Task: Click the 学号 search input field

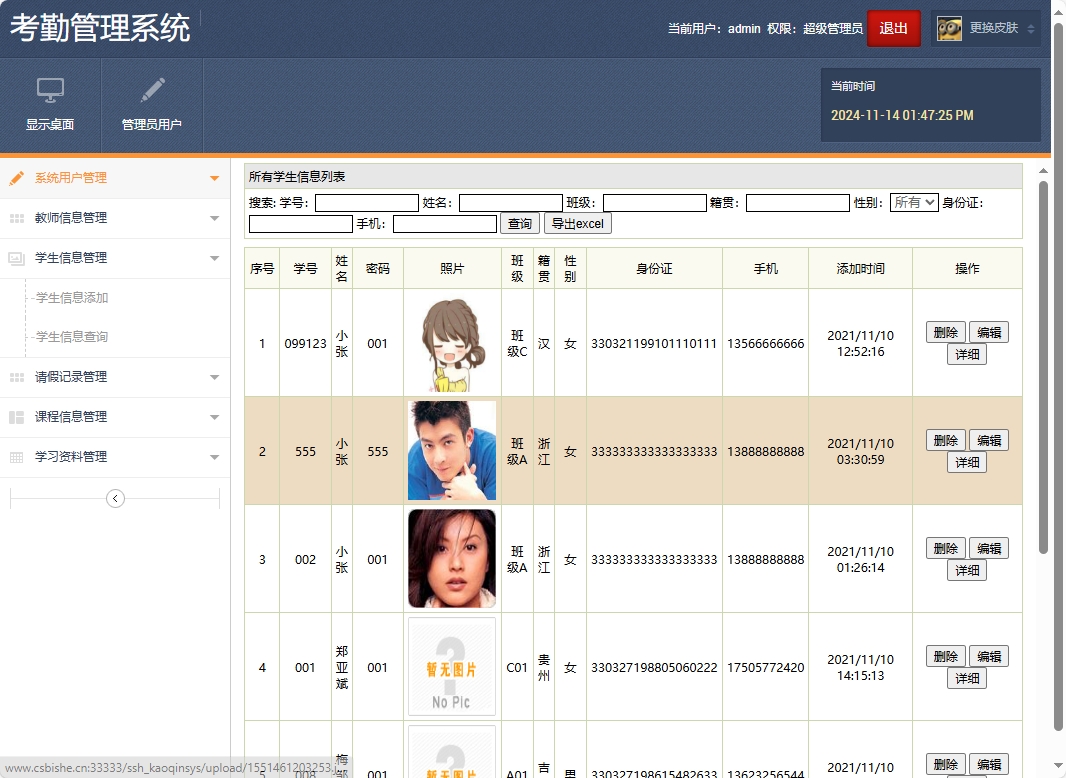Action: coord(366,202)
